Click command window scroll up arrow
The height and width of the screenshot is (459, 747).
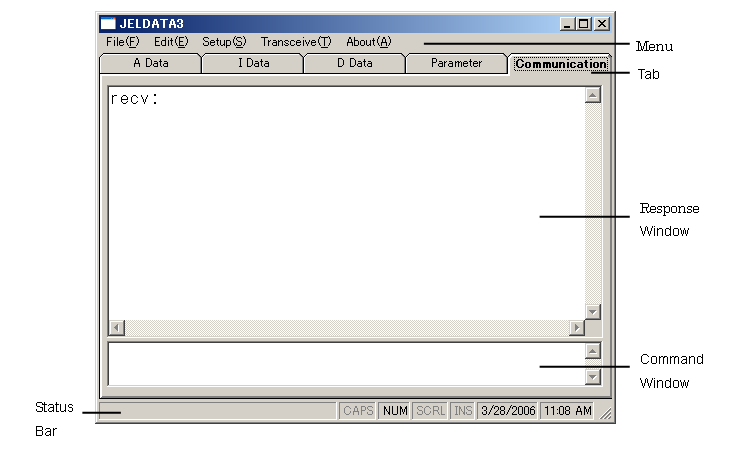click(592, 351)
